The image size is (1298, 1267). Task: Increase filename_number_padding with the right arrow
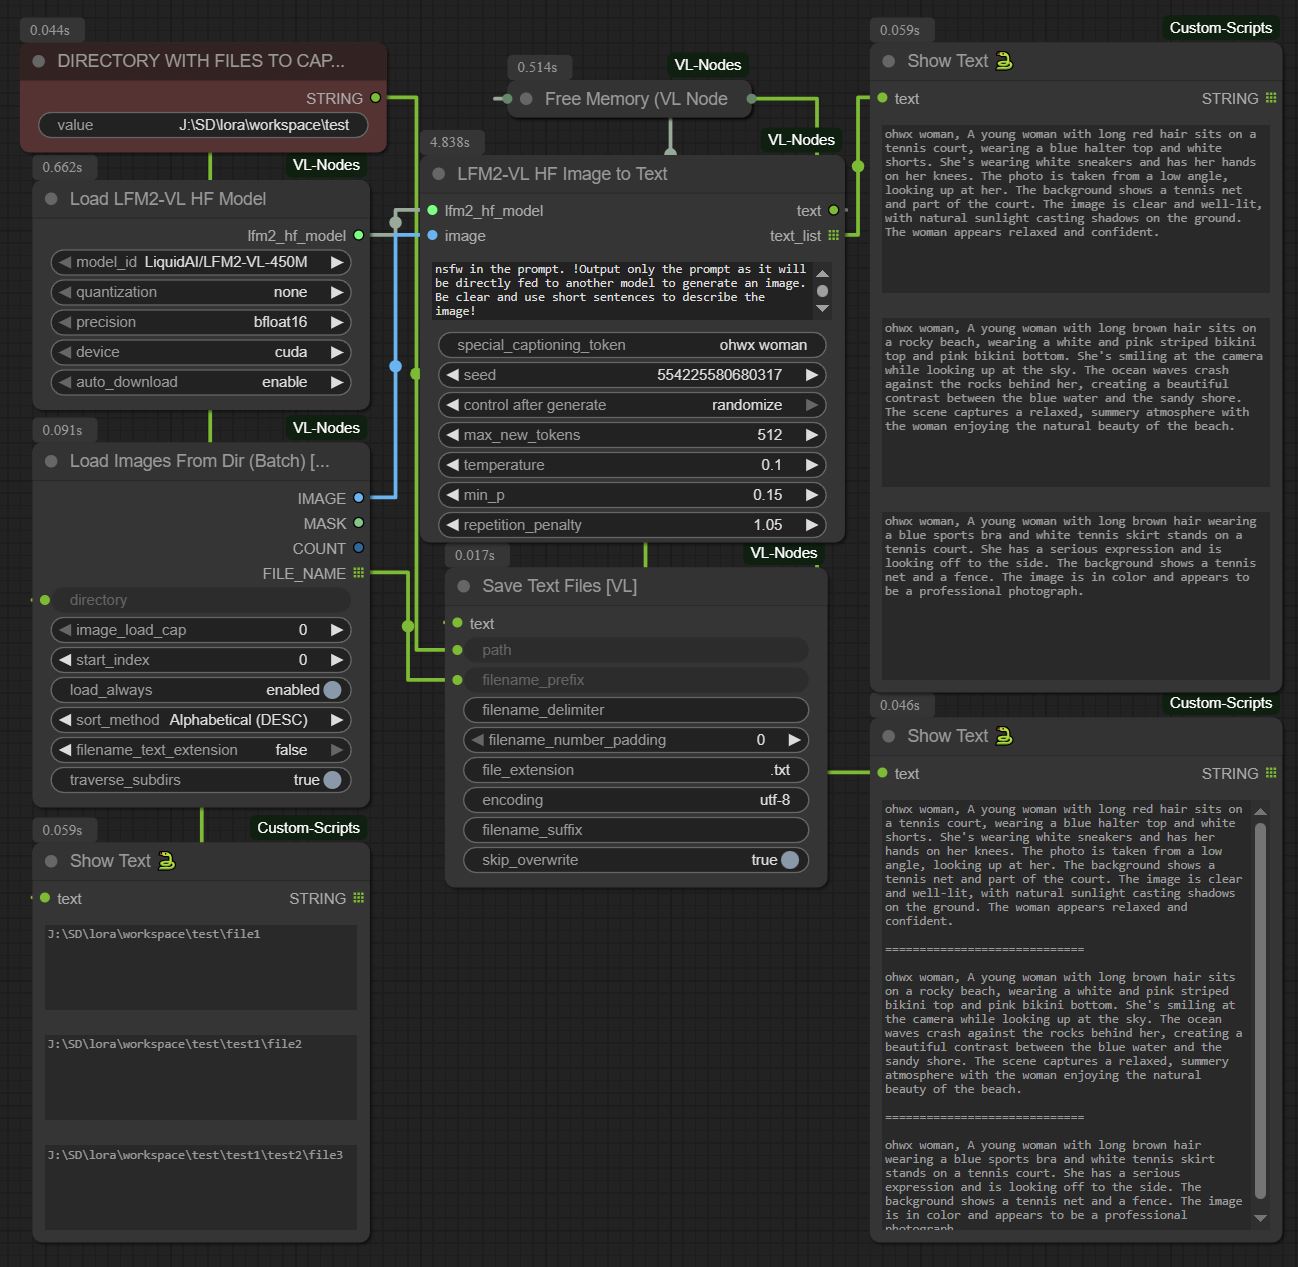794,740
